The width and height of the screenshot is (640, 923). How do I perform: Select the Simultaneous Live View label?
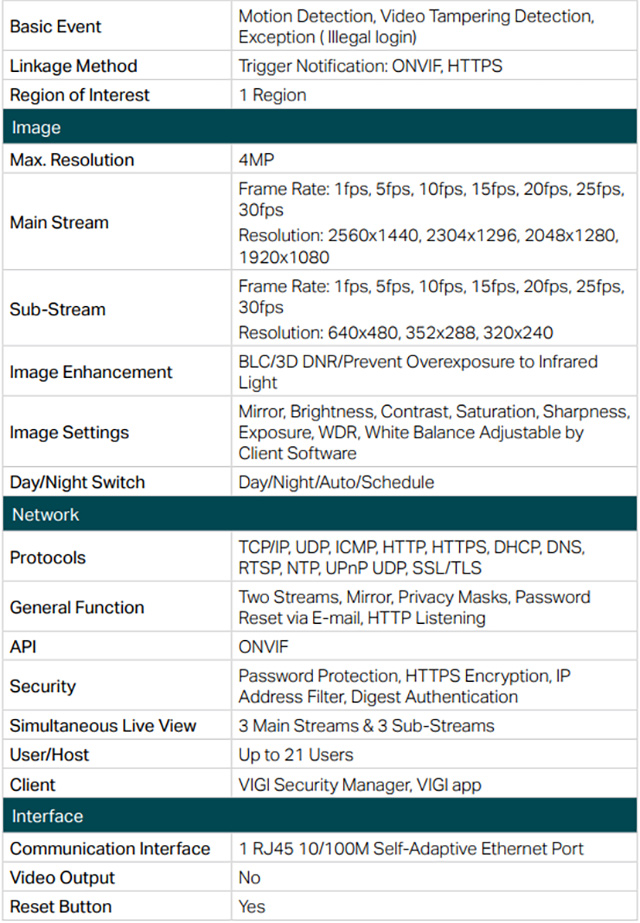click(102, 726)
